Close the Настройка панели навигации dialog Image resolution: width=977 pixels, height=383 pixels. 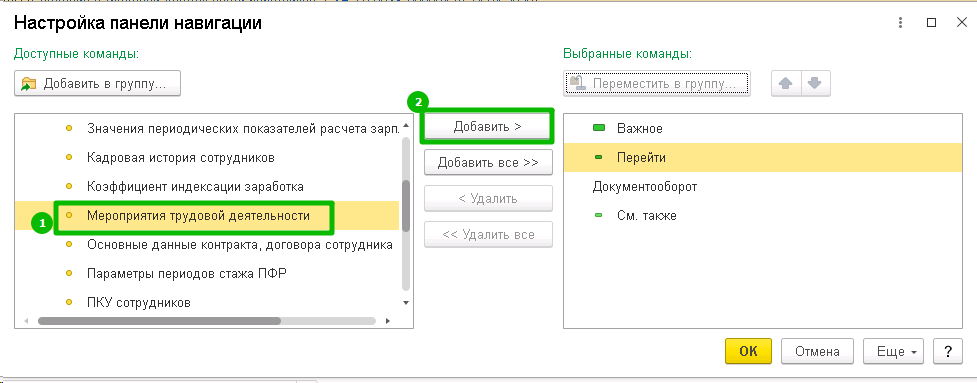[961, 23]
